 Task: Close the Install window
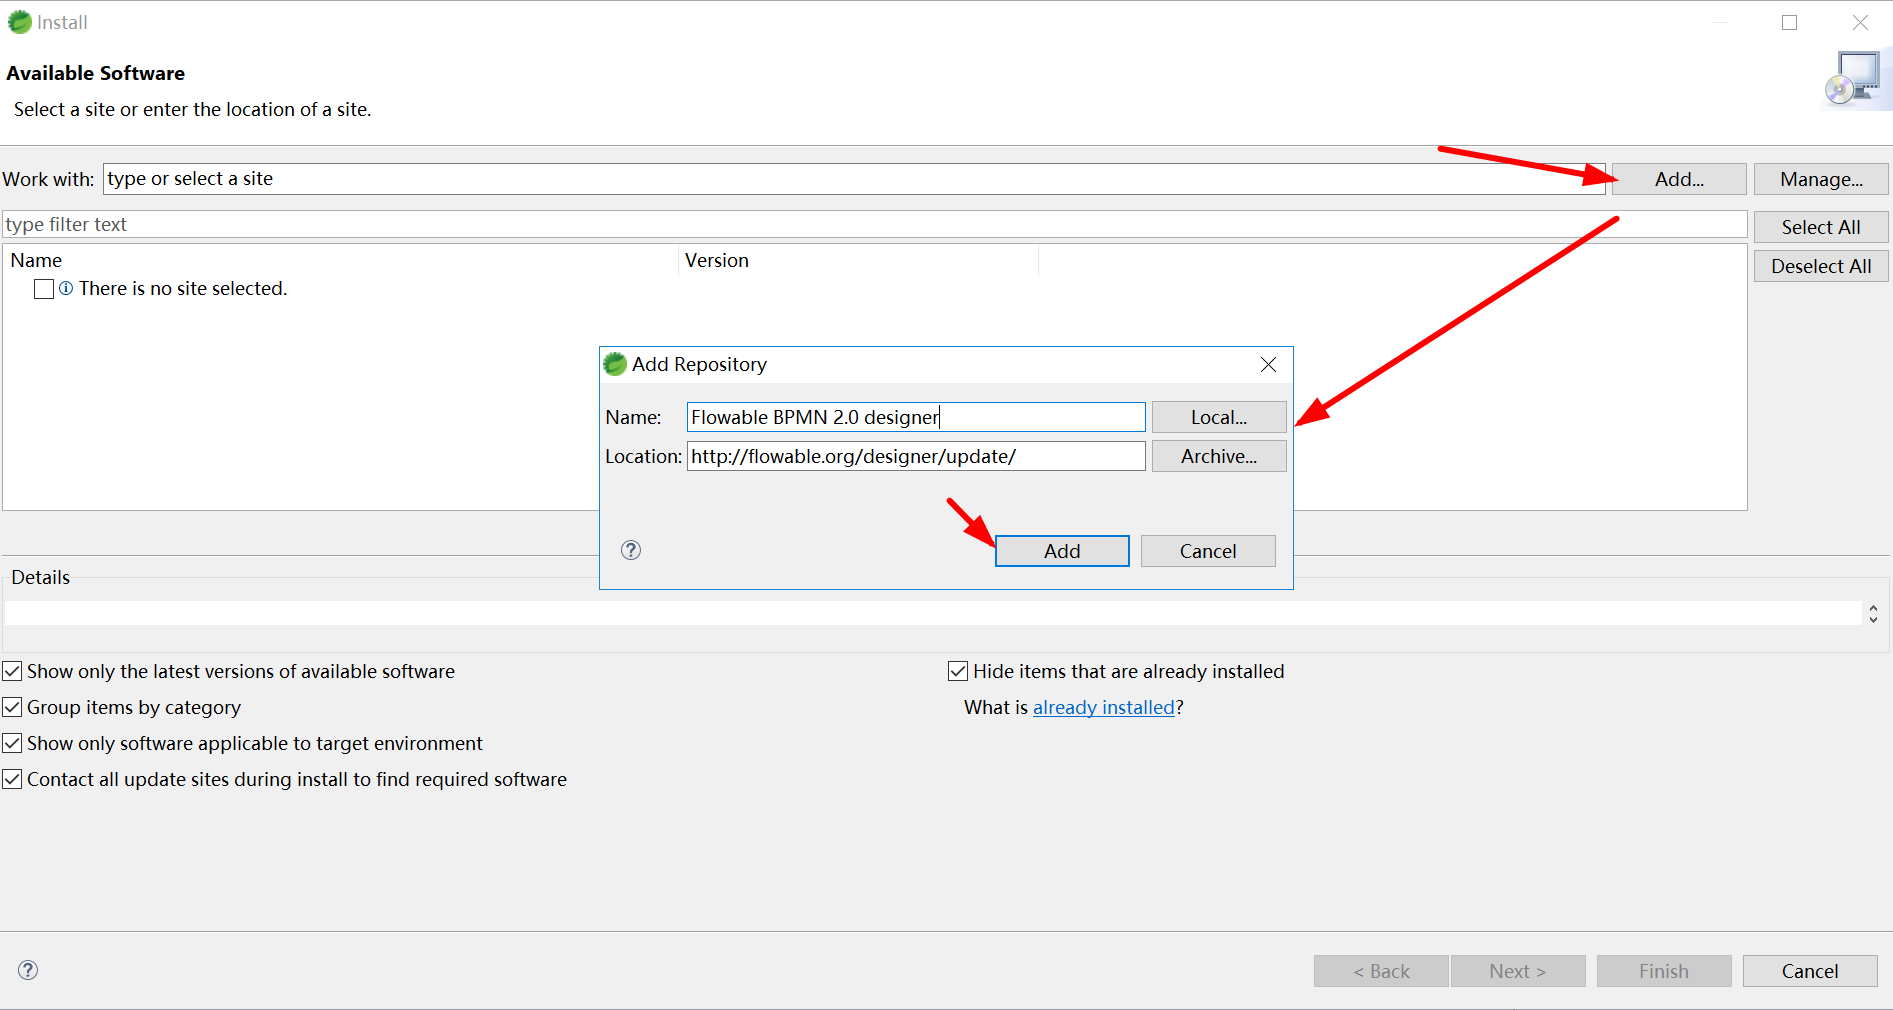click(1860, 22)
